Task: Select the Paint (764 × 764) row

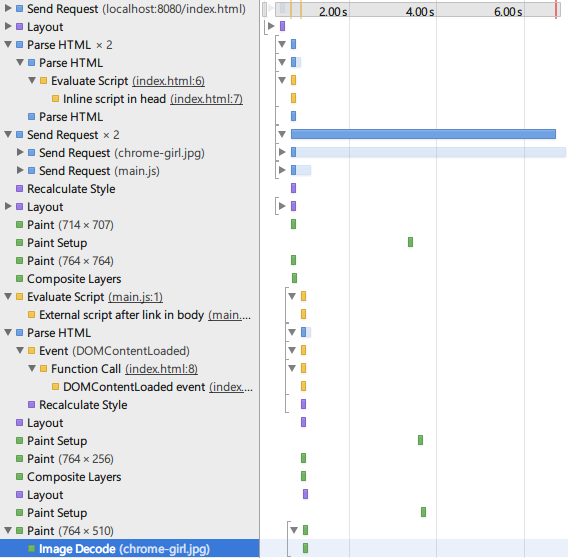Action: [x=130, y=261]
